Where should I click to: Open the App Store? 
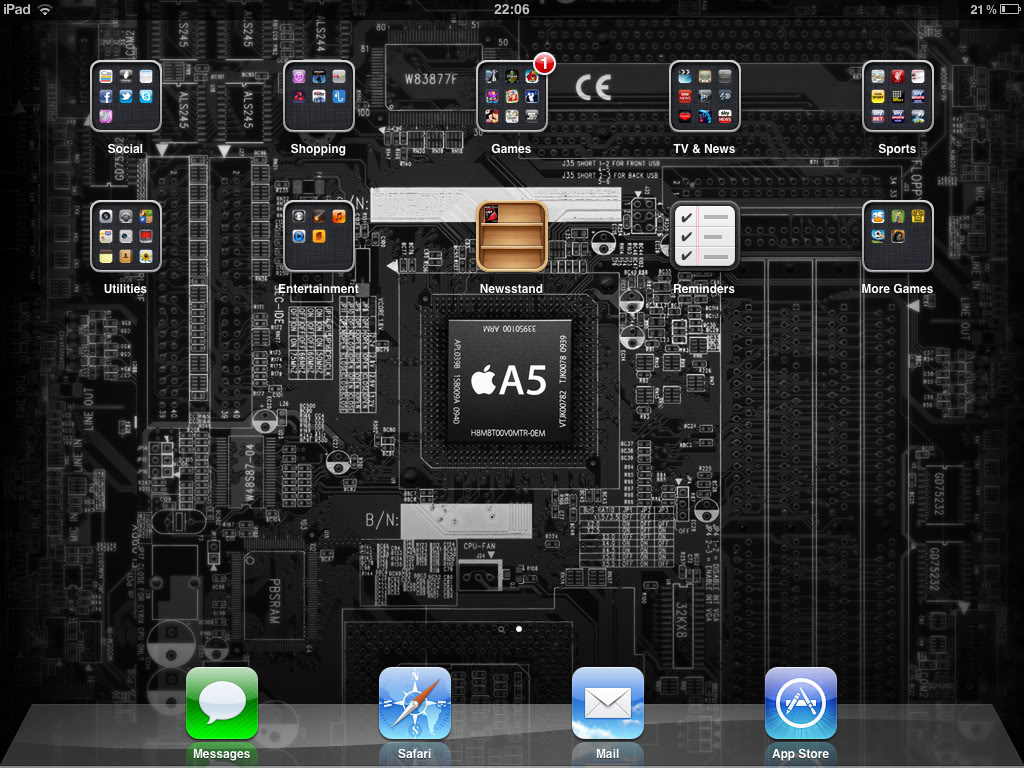point(800,703)
